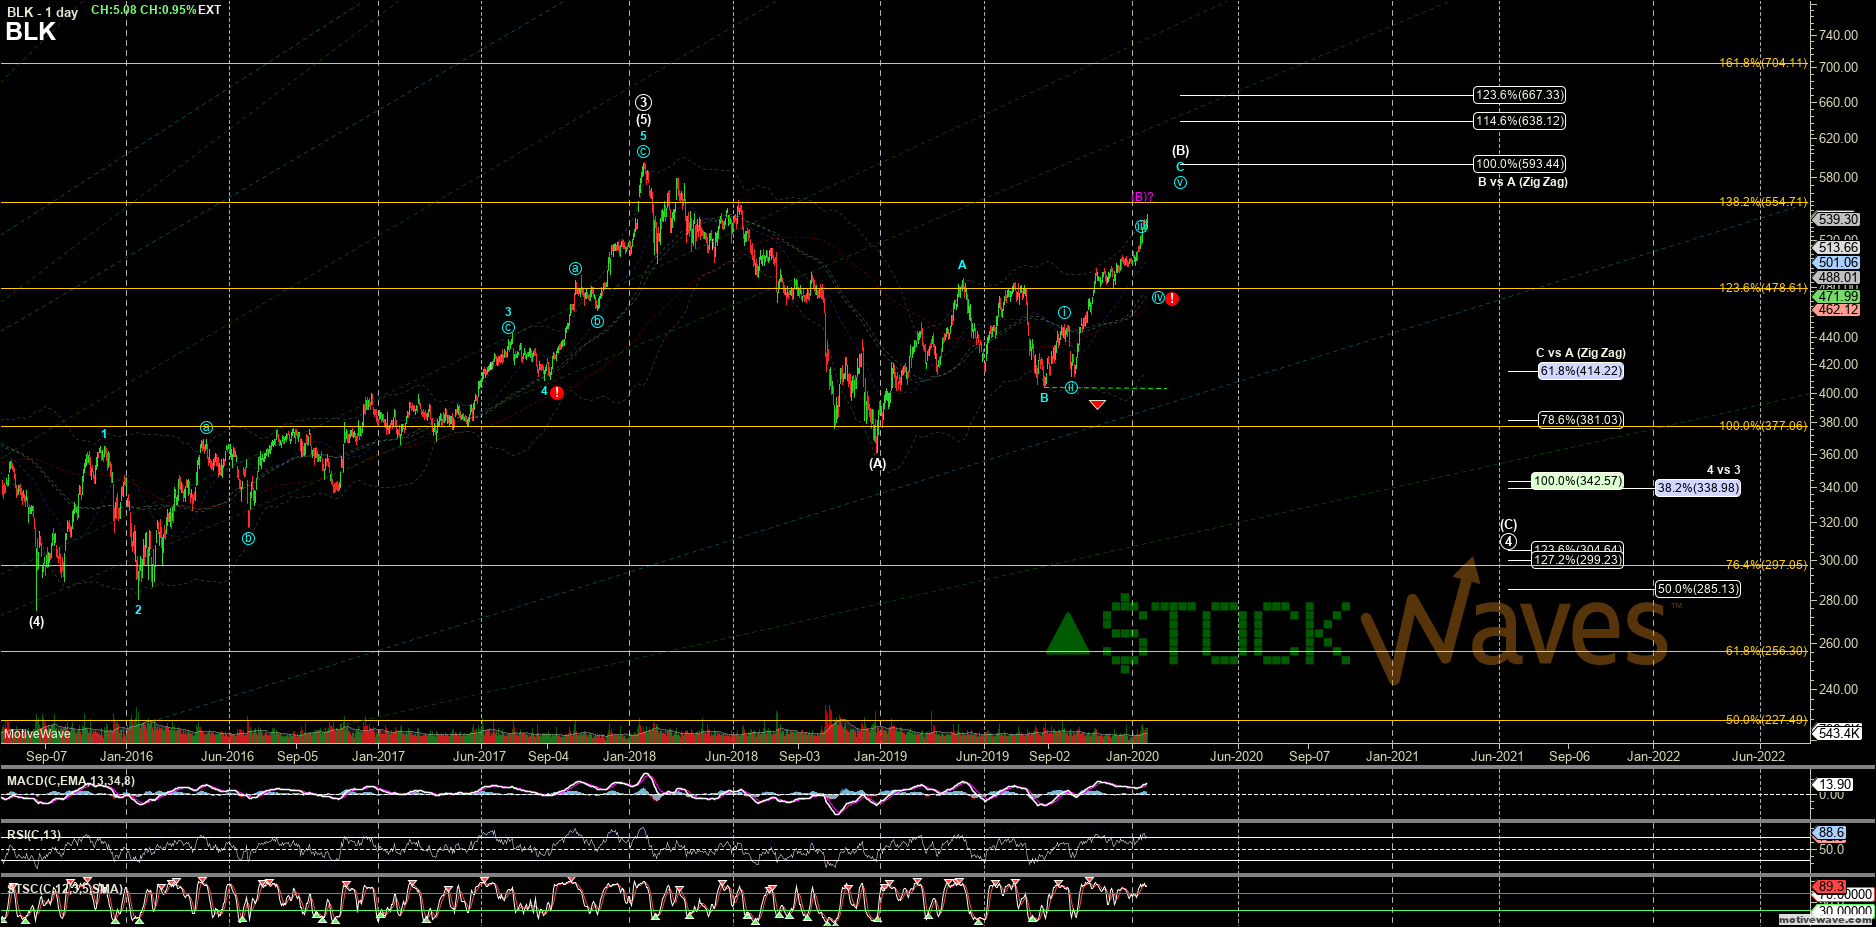Click the 240.00 price on the axis
1876x927 pixels.
pyautogui.click(x=1839, y=689)
